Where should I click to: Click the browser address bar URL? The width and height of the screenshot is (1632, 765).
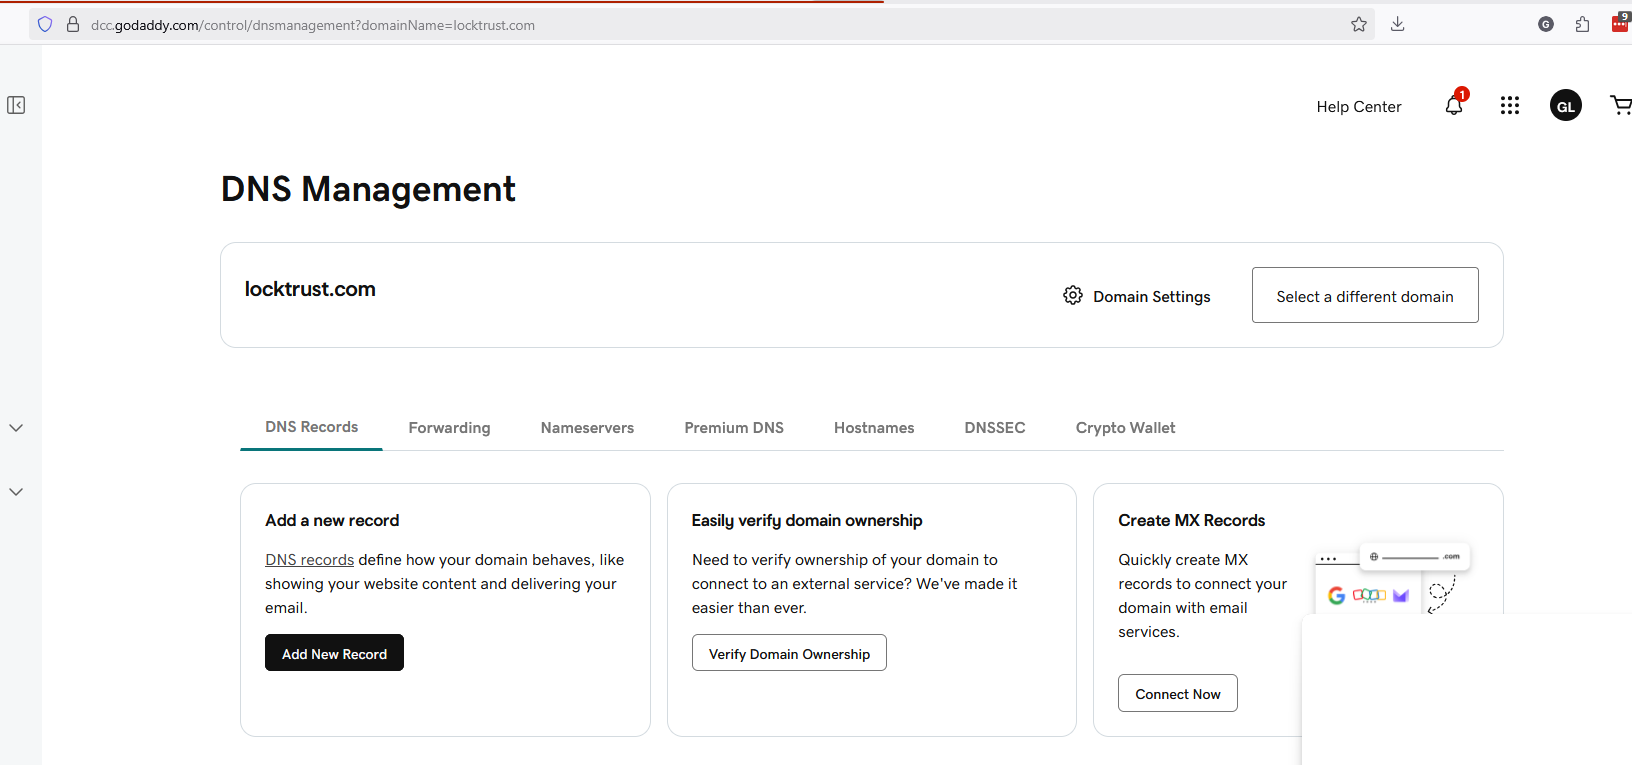point(313,25)
